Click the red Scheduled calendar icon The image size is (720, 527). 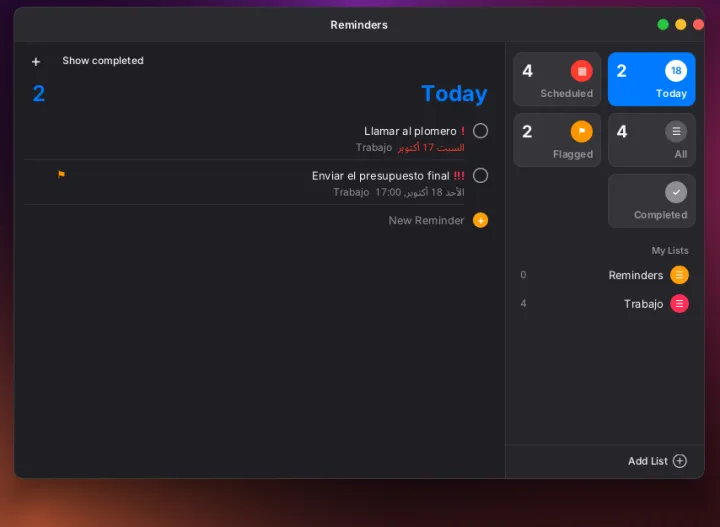click(581, 71)
